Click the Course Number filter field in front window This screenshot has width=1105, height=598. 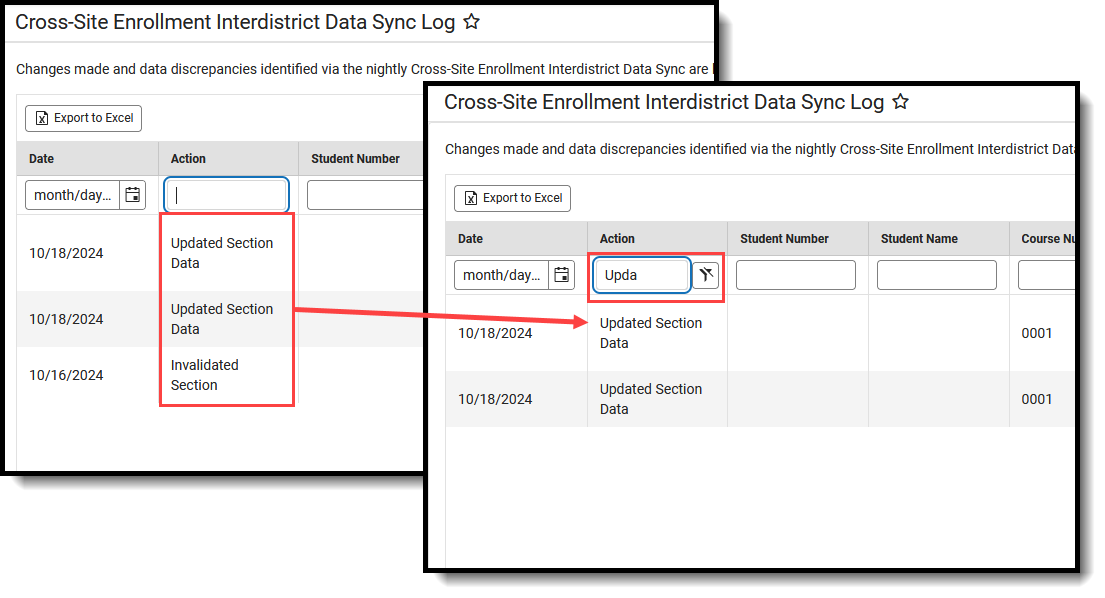coord(1047,275)
